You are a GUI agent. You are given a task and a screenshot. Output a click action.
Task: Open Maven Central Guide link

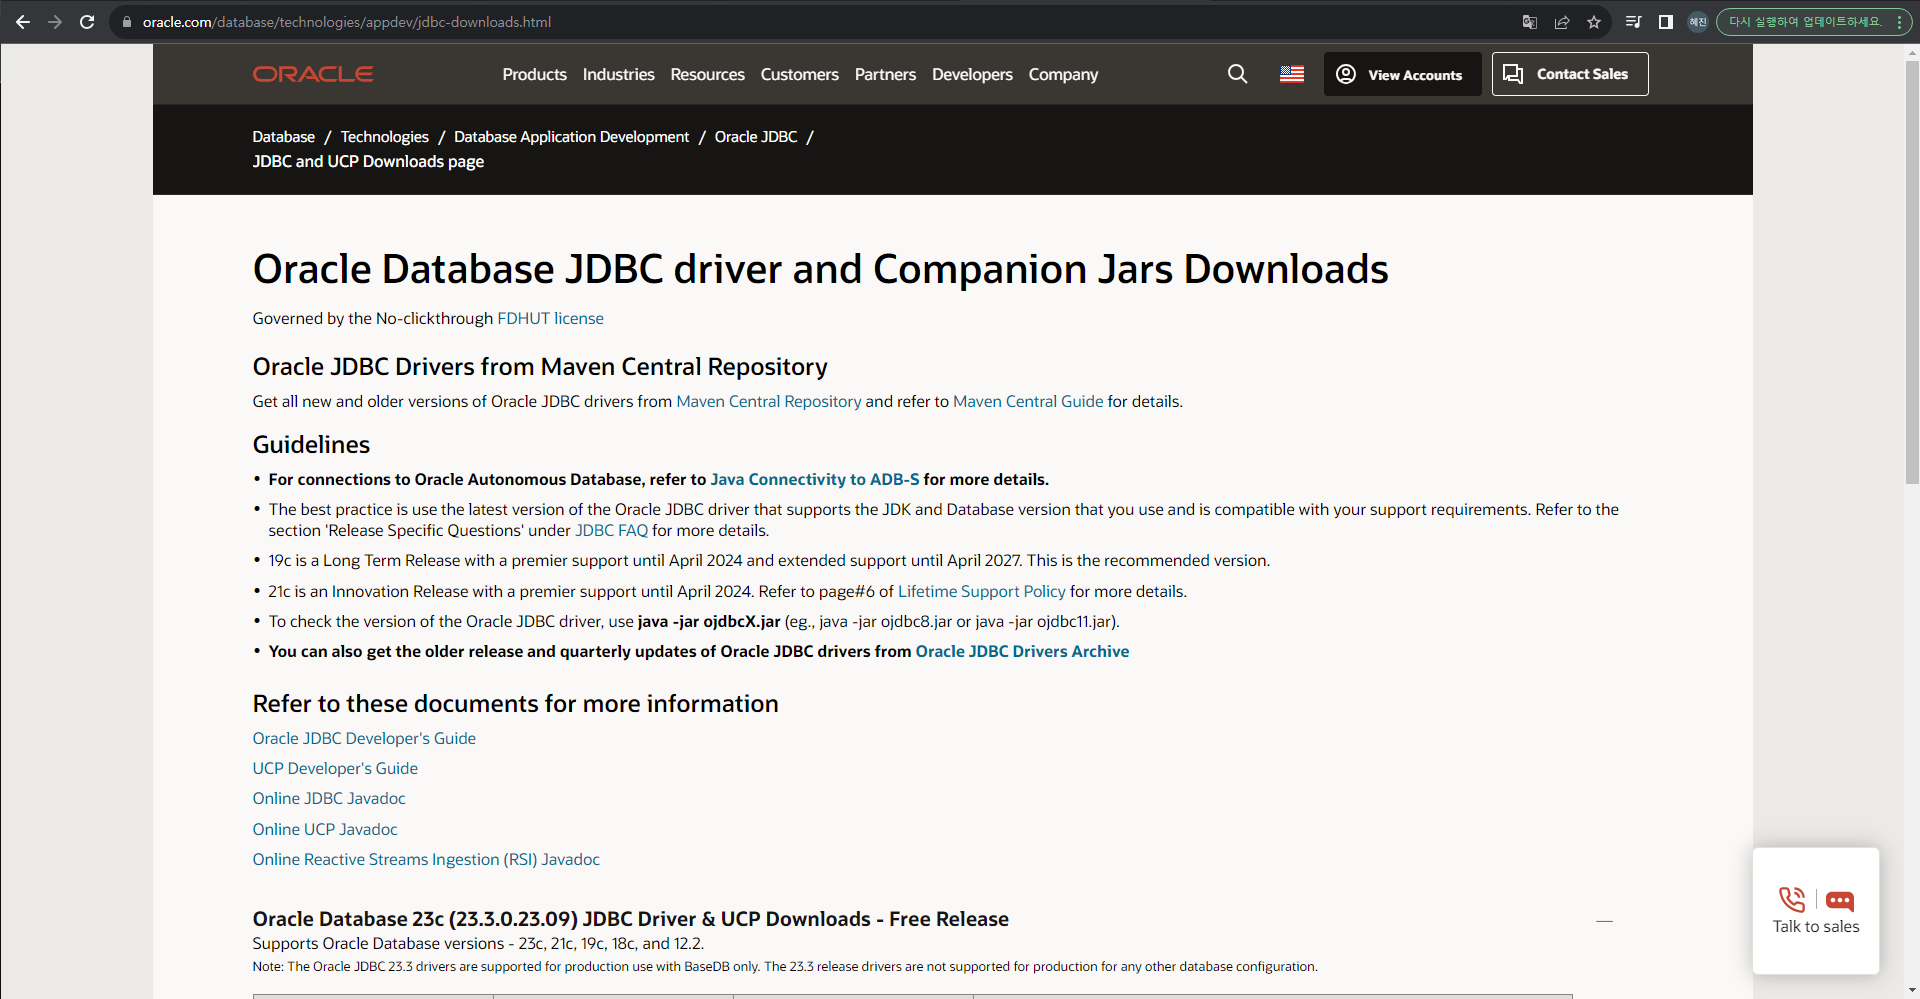coord(1028,401)
